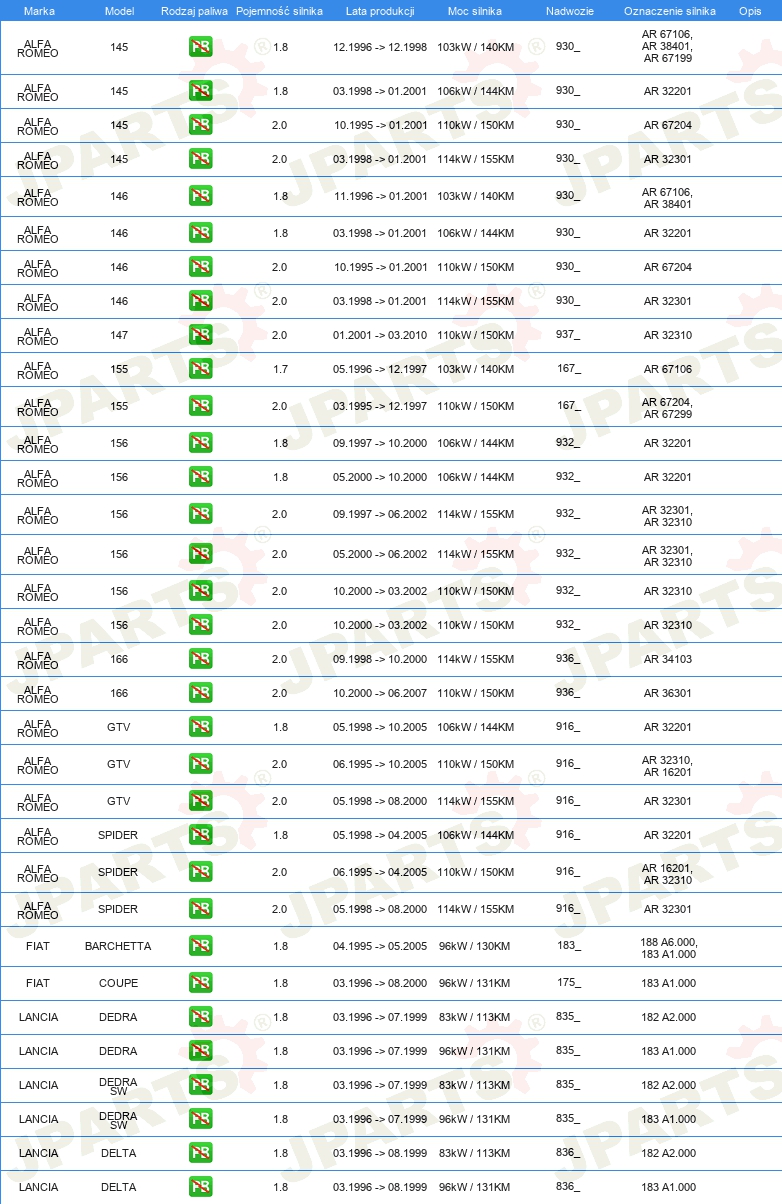Click the fuel icon for the Lancia Dedra SW 131KM row
This screenshot has width=782, height=1204.
(x=201, y=1119)
